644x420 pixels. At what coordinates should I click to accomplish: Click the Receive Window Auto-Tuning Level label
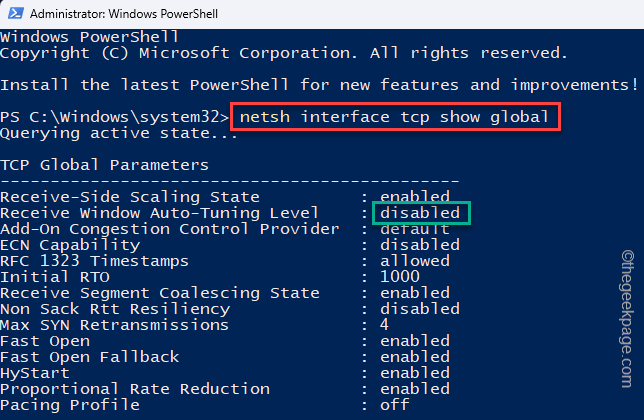point(160,213)
